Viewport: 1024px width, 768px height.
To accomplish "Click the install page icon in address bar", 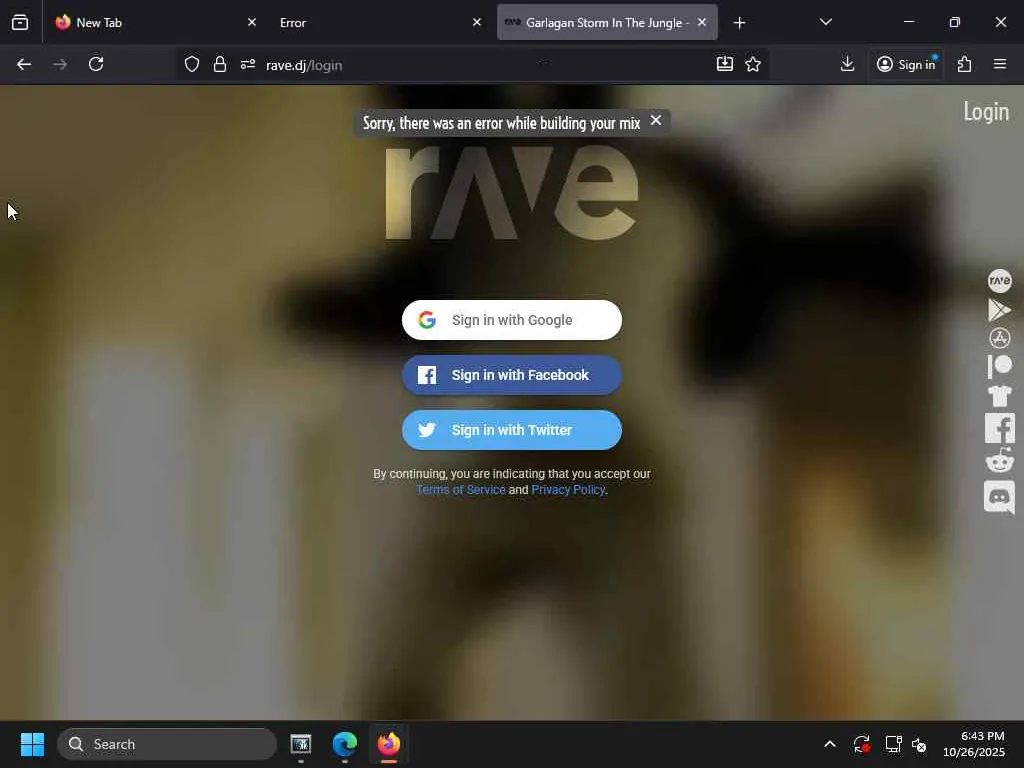I will pos(724,64).
